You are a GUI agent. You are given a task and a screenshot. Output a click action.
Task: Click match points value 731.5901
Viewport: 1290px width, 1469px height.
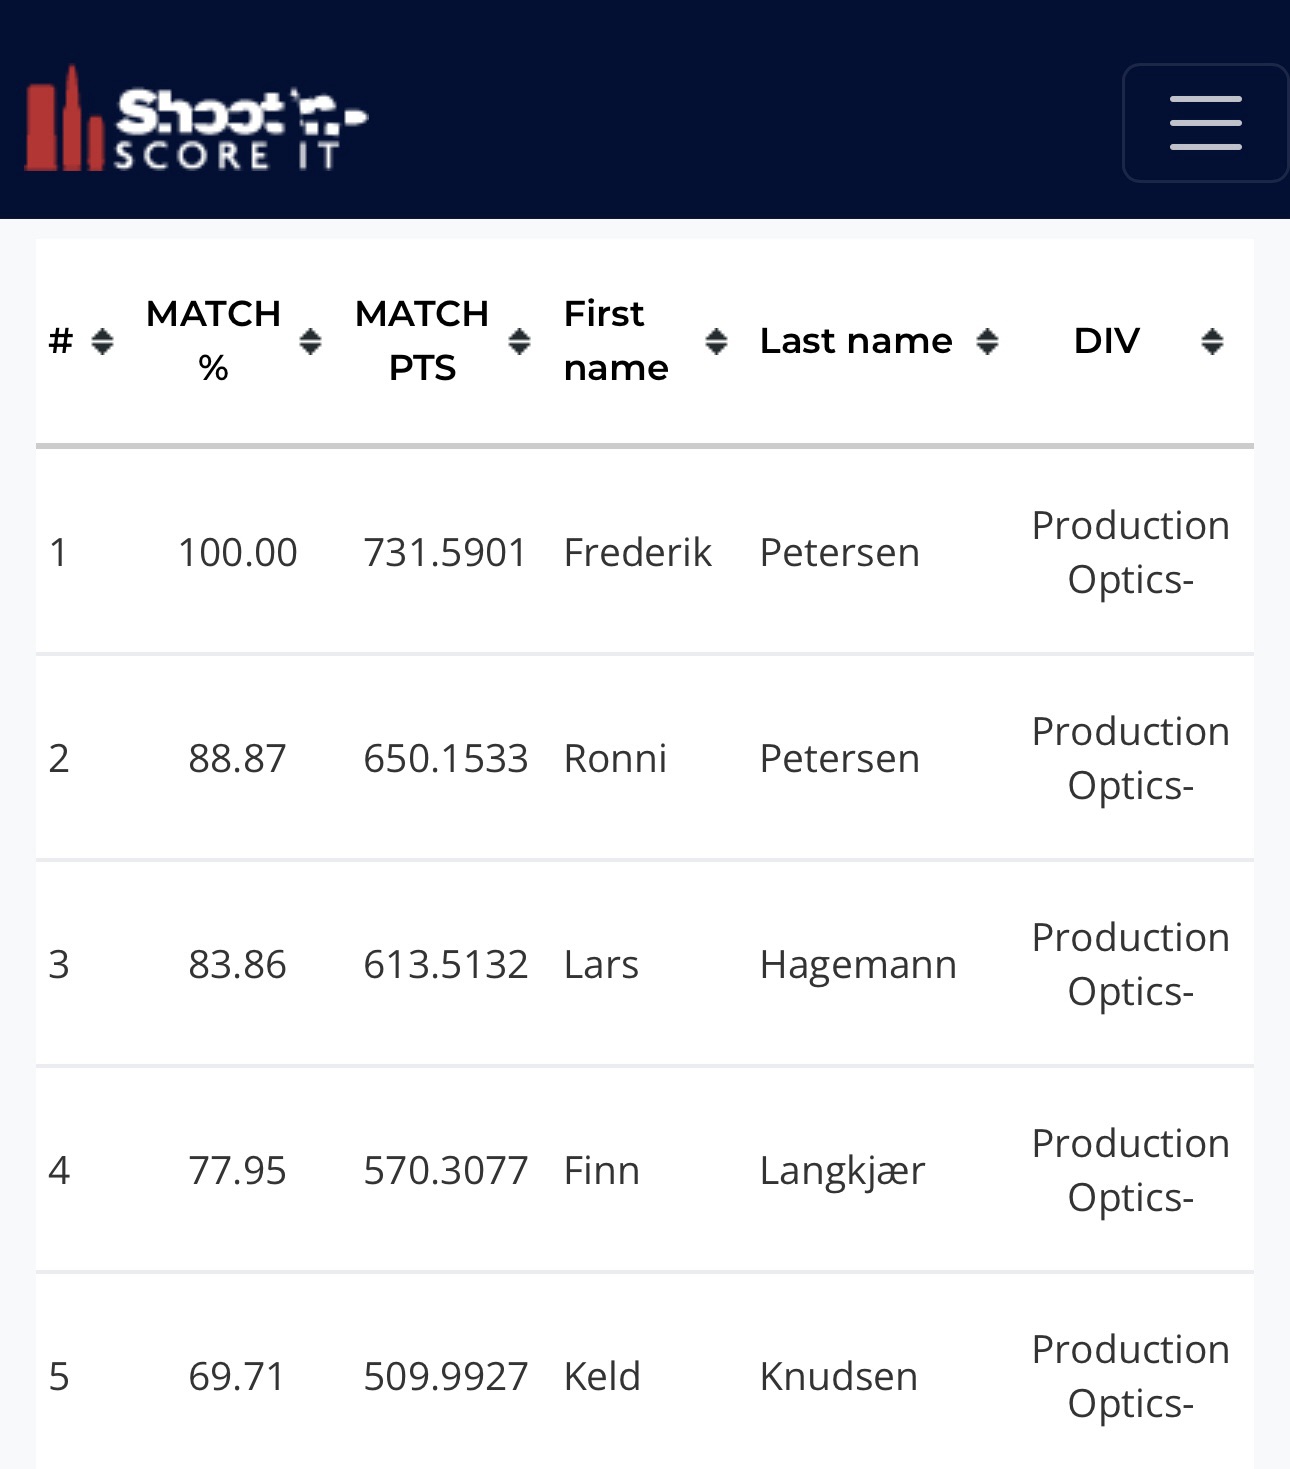pos(444,552)
